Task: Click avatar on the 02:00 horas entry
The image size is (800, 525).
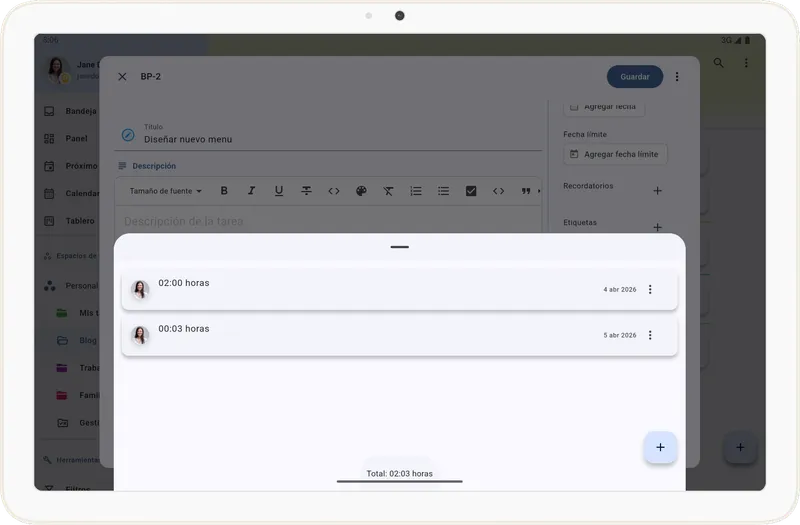Action: click(x=140, y=289)
